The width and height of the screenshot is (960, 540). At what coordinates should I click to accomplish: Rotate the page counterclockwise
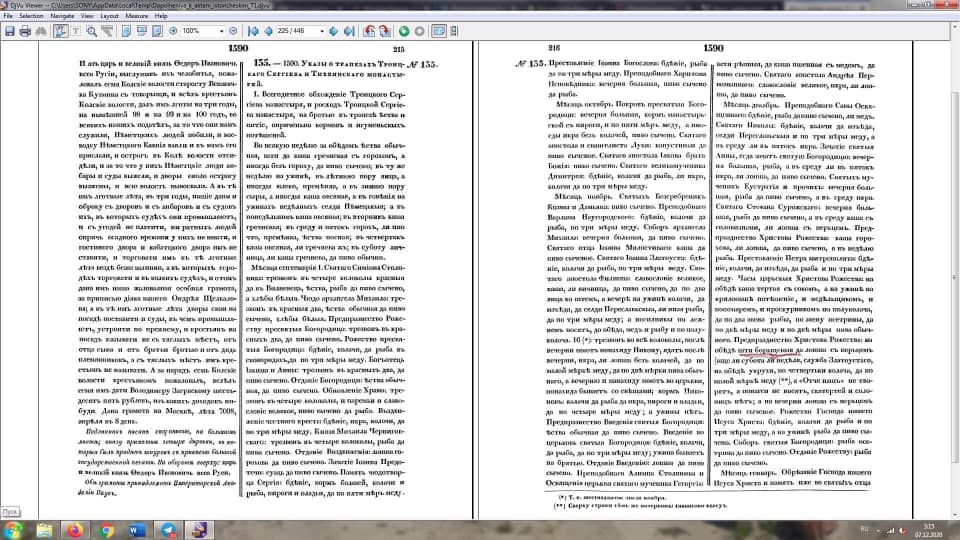click(369, 31)
